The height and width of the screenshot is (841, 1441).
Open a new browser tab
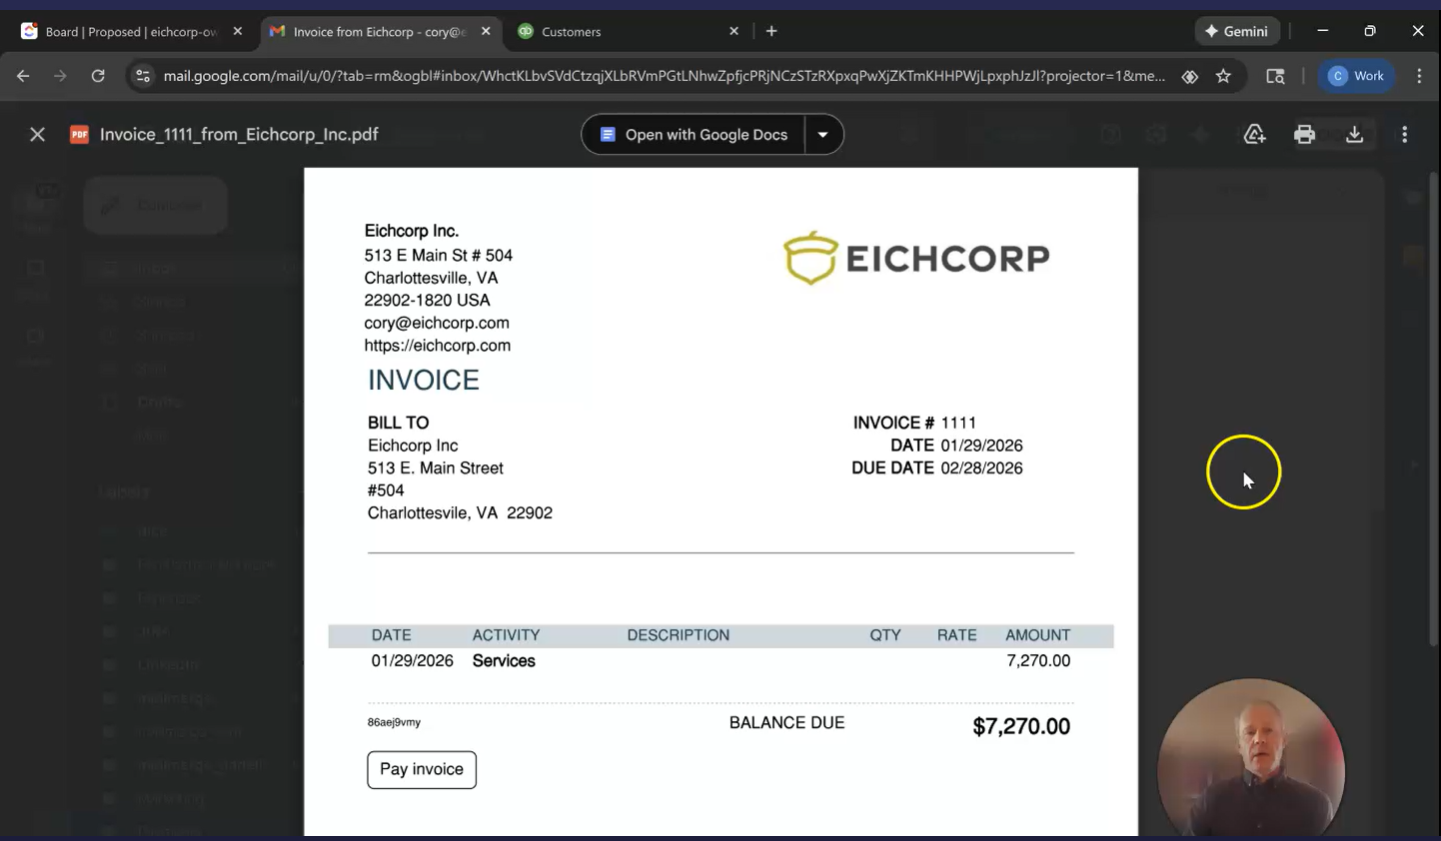click(x=771, y=31)
